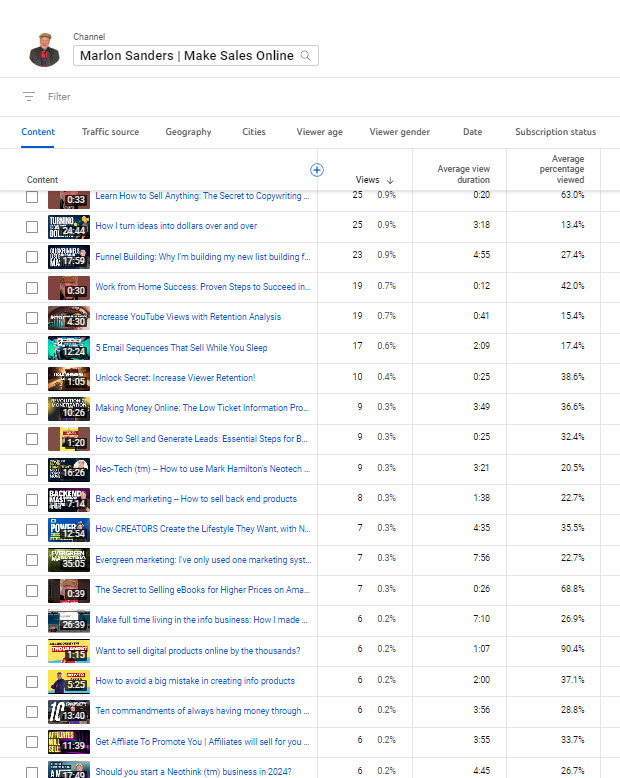The height and width of the screenshot is (778, 620).
Task: Open The Secret to Selling eBooks link
Action: pos(202,589)
